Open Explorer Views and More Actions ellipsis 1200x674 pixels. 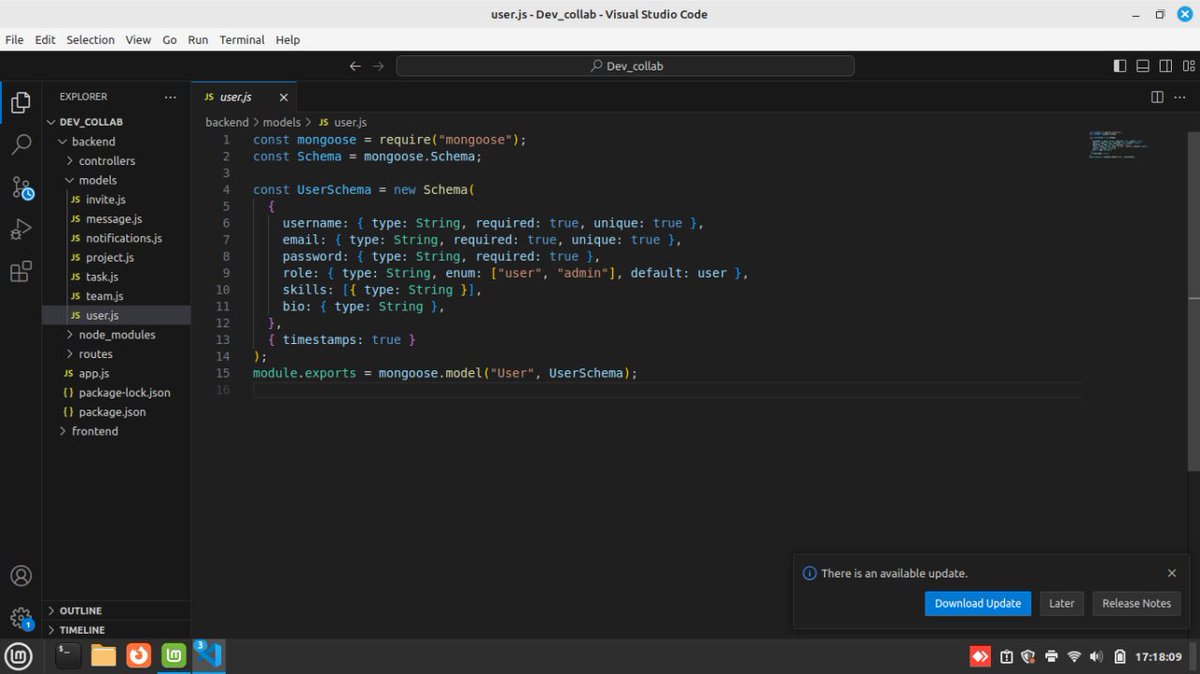170,97
